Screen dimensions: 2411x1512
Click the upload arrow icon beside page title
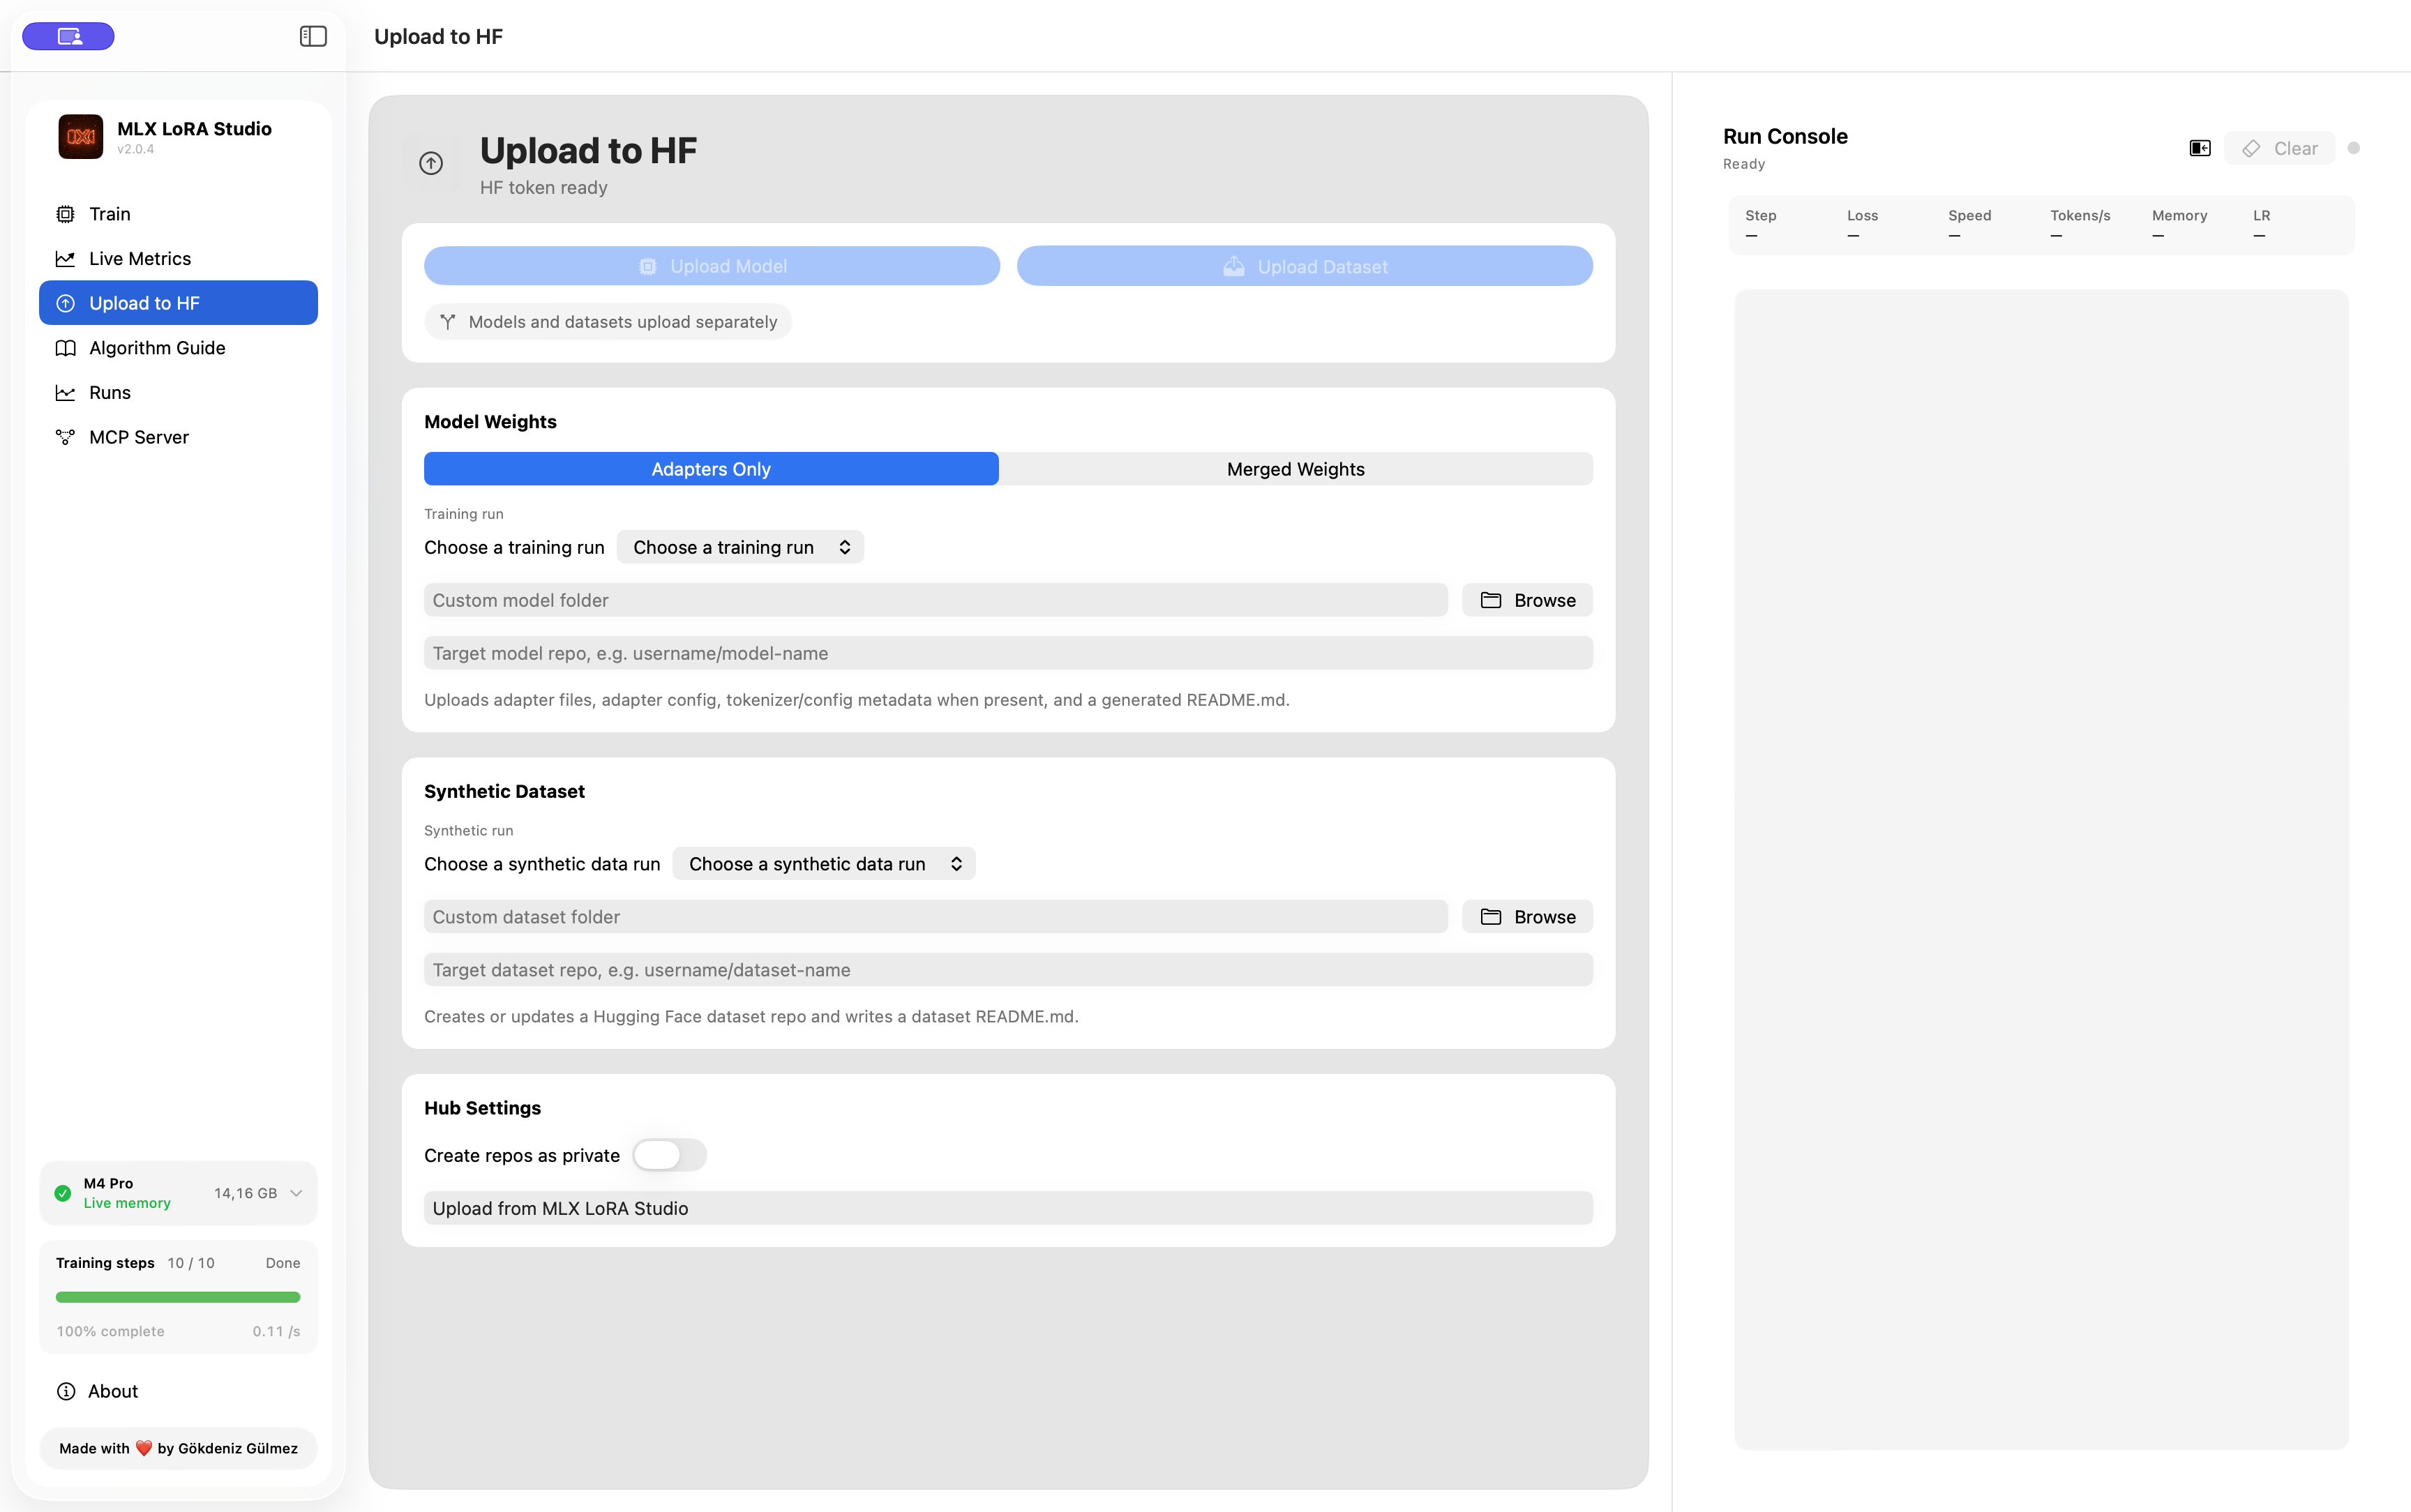point(431,163)
